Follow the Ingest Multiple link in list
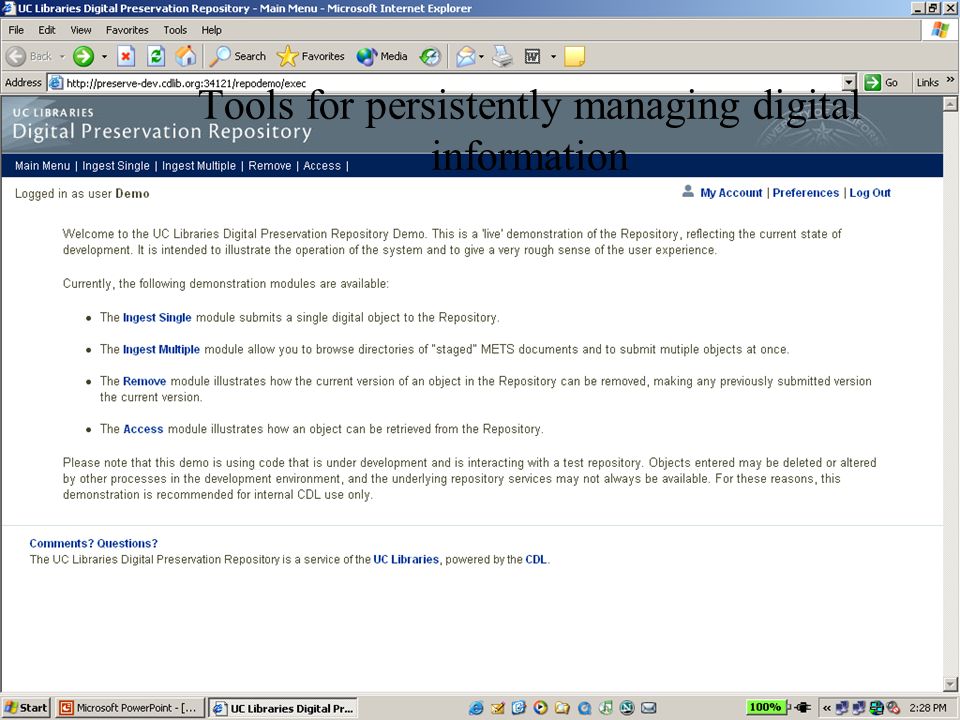960x720 pixels. pos(162,350)
